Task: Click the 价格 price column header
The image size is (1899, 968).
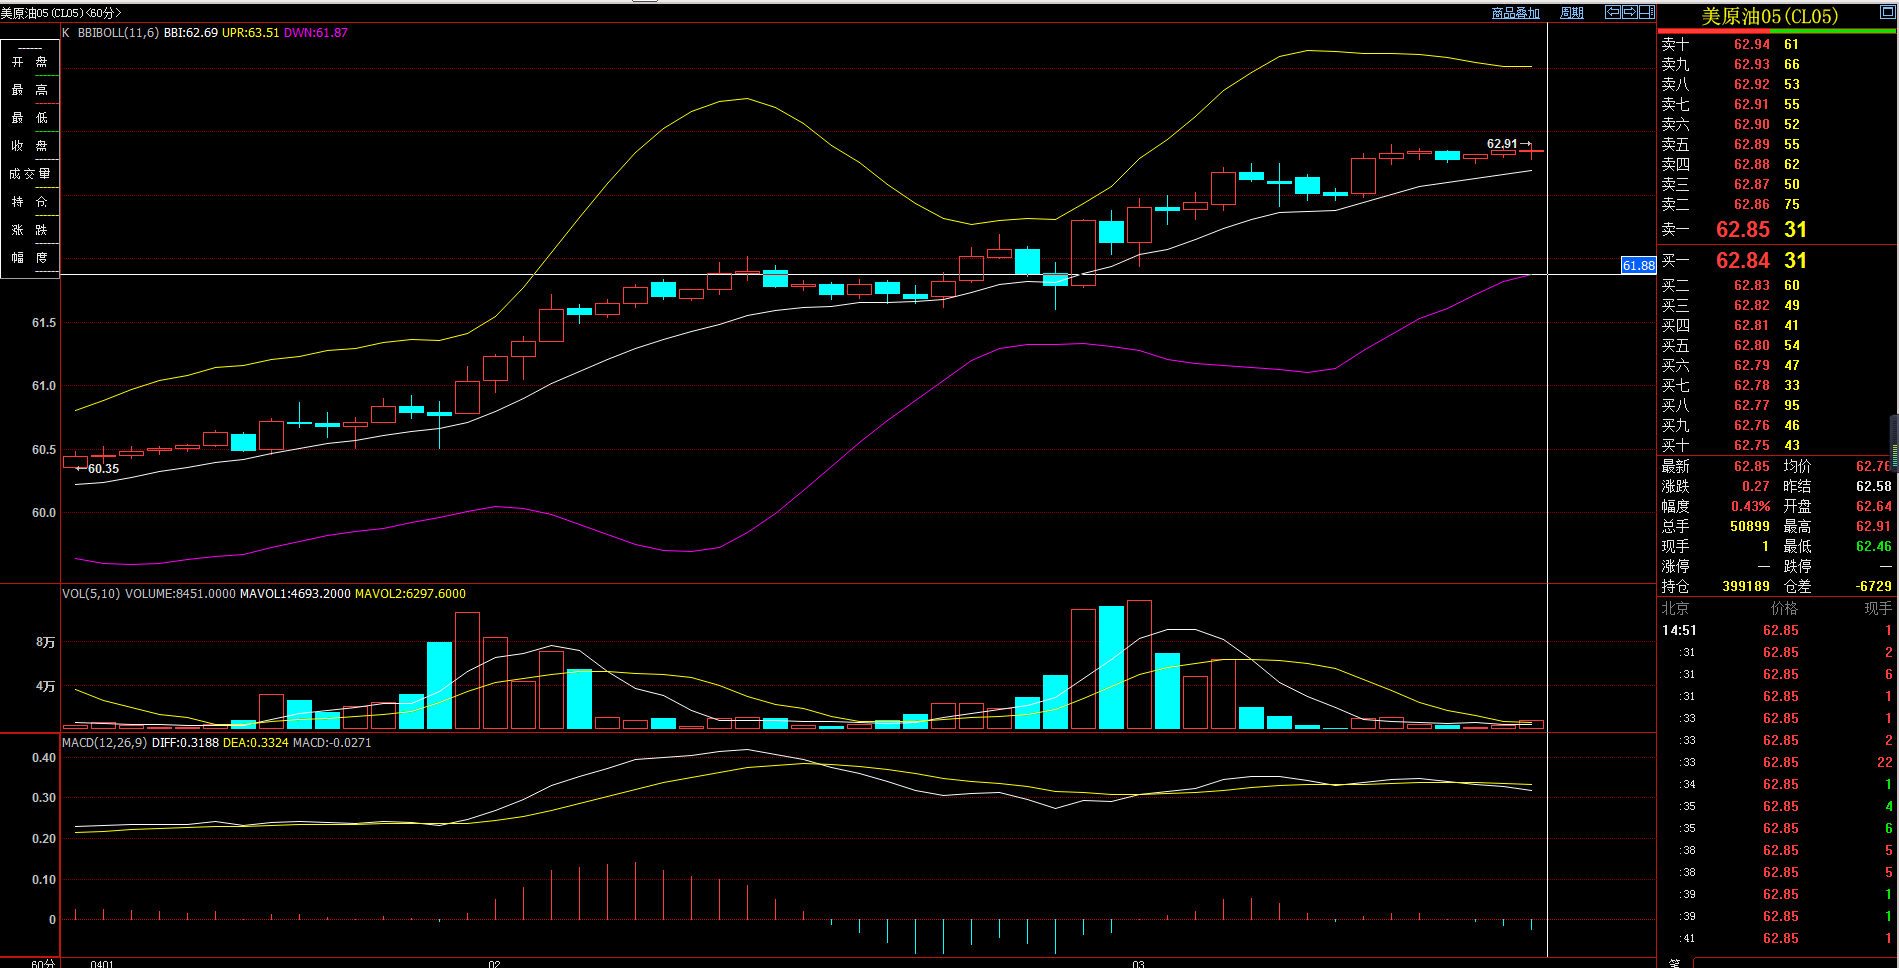Action: (x=1784, y=608)
